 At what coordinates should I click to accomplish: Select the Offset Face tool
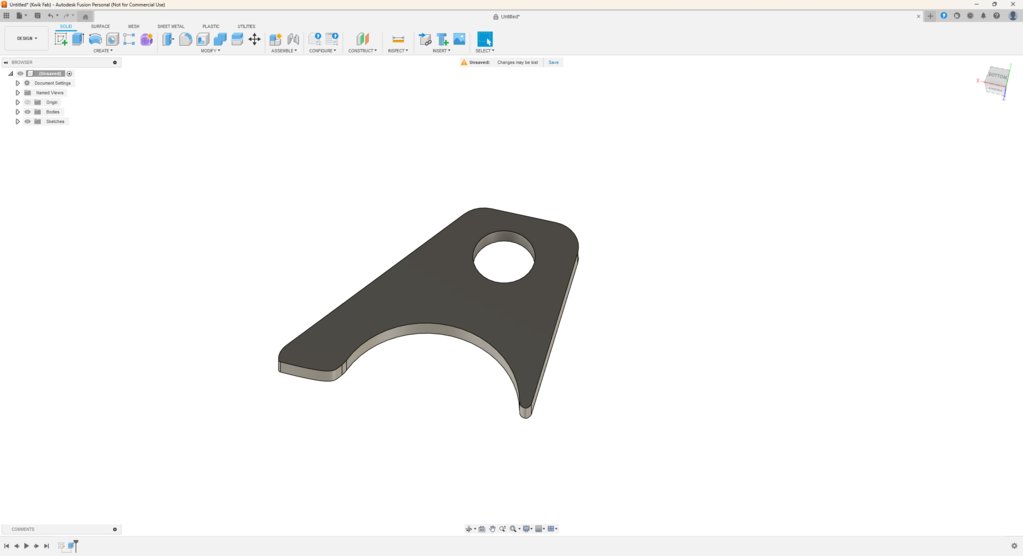[237, 39]
